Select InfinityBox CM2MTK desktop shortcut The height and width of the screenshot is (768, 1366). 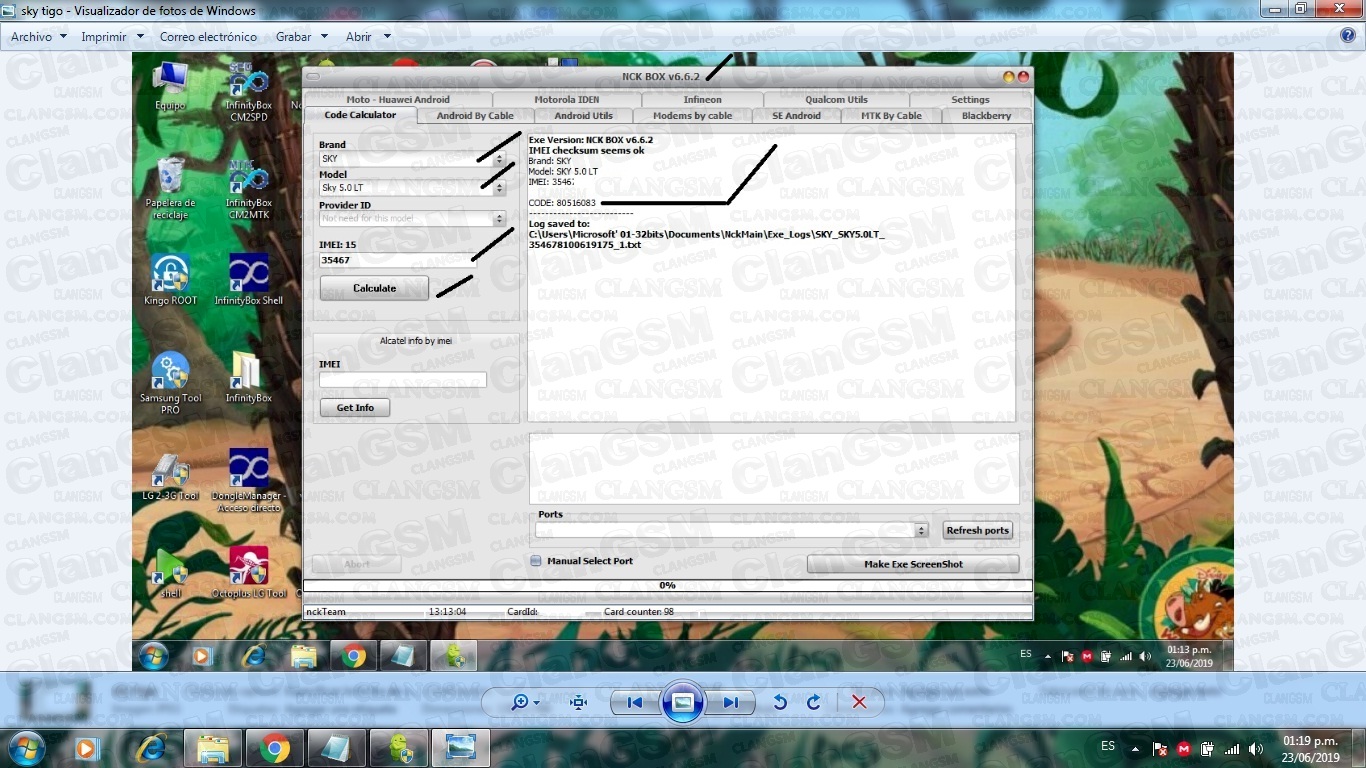(249, 189)
